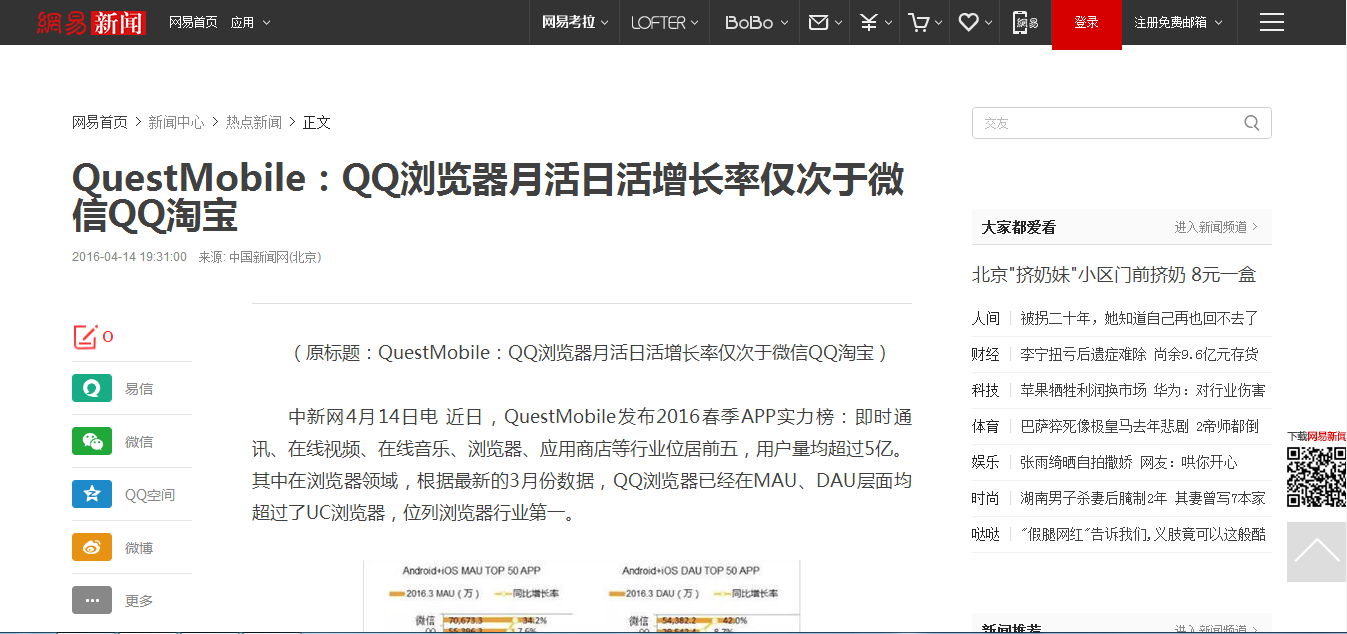Click the 科技 category label

(x=985, y=390)
